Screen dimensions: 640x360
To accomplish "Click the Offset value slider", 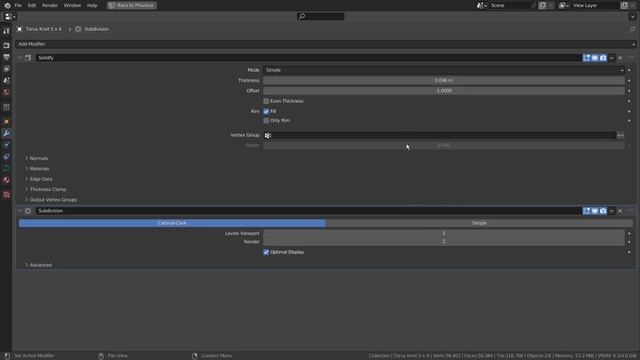I will pyautogui.click(x=444, y=91).
